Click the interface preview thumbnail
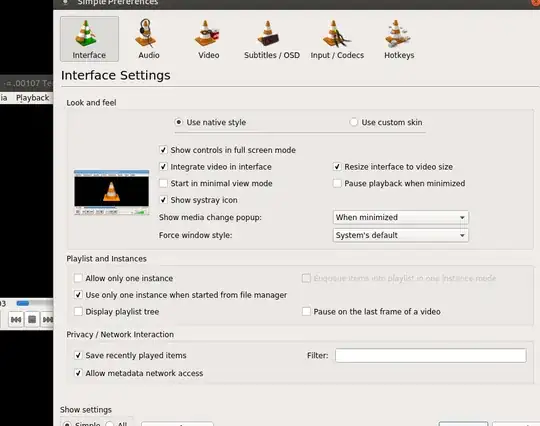This screenshot has height=426, width=540. [x=112, y=192]
